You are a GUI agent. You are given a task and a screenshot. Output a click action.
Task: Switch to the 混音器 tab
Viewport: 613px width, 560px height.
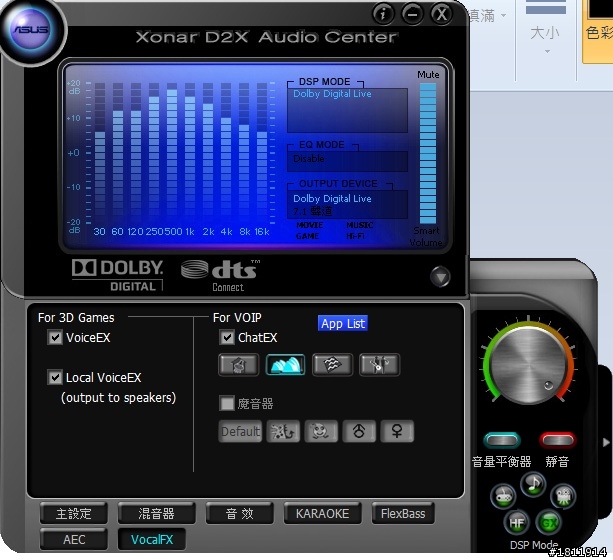click(156, 513)
